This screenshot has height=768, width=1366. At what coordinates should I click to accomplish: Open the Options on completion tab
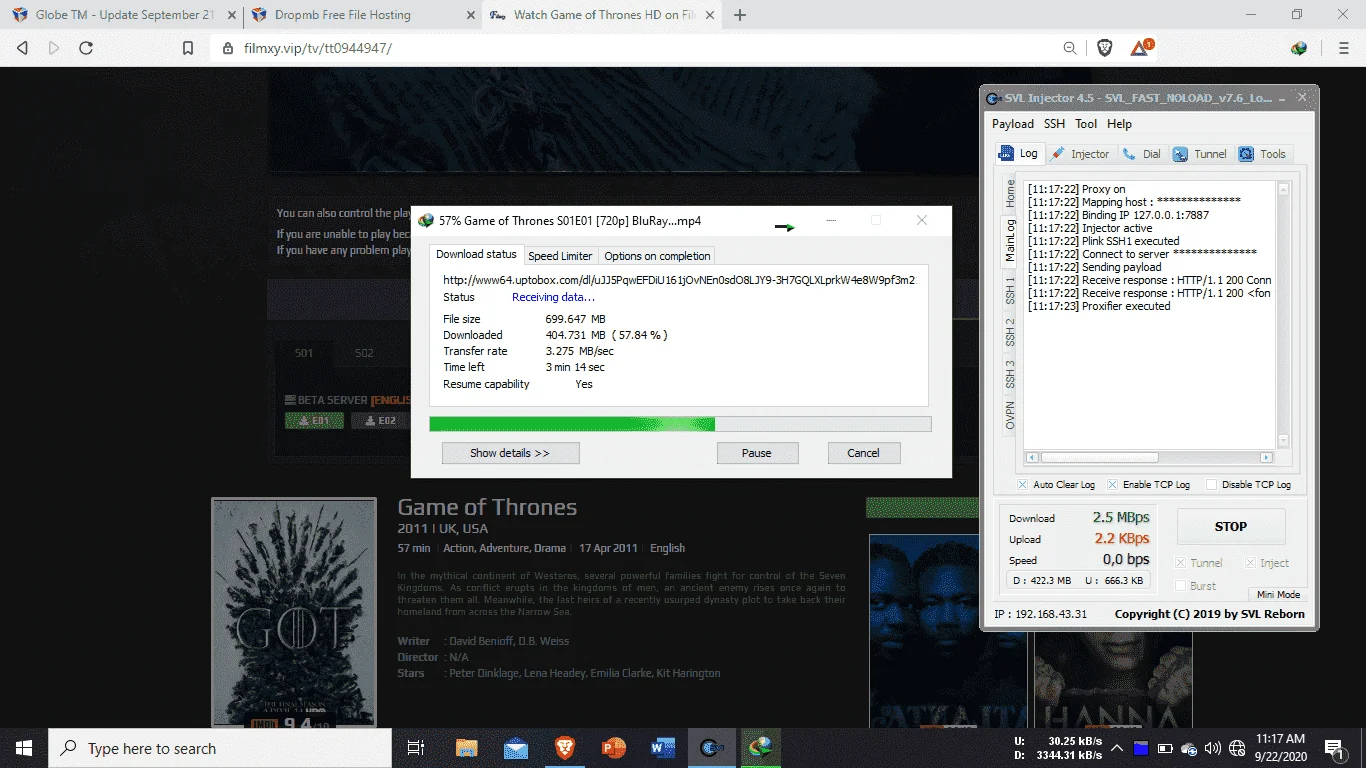(657, 256)
